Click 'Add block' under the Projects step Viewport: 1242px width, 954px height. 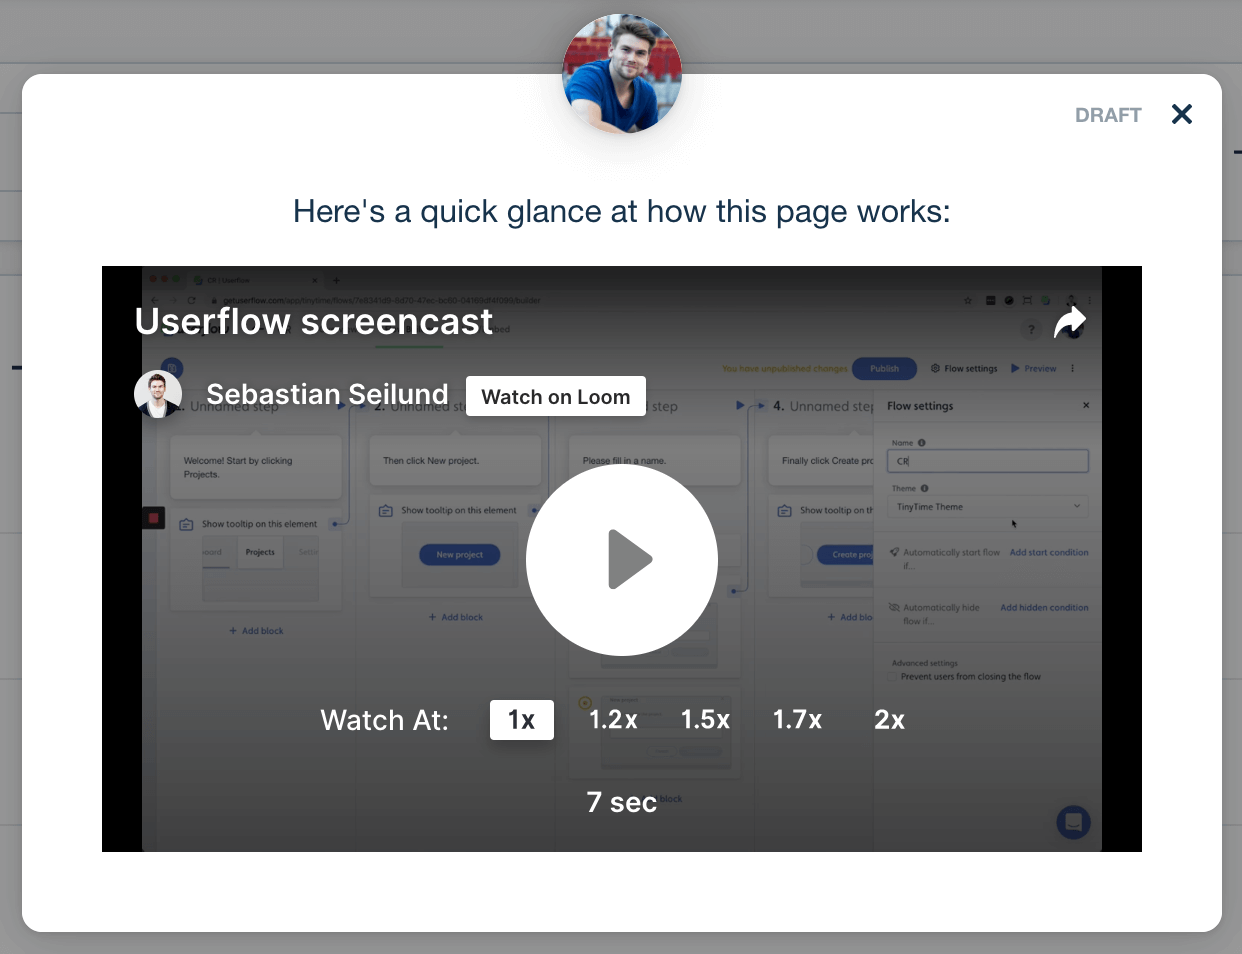pos(256,631)
